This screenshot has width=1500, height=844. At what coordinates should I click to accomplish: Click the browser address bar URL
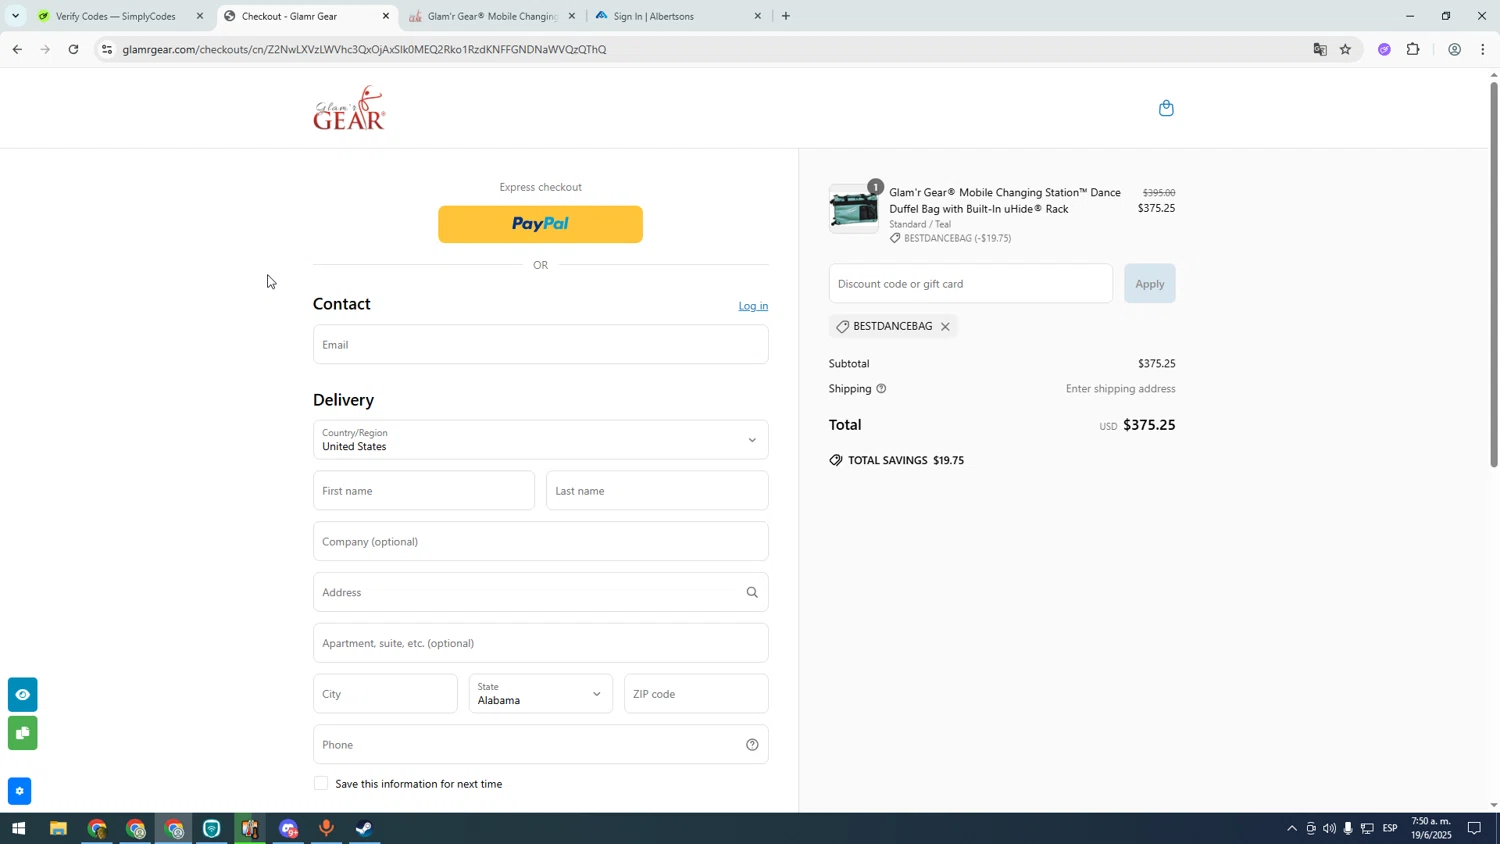coord(364,49)
